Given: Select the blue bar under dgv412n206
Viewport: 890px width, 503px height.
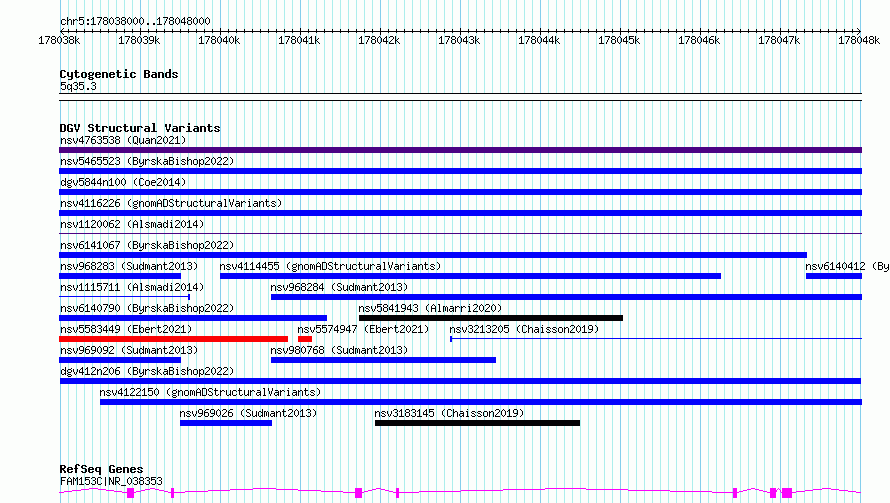Looking at the screenshot, I should coord(460,381).
